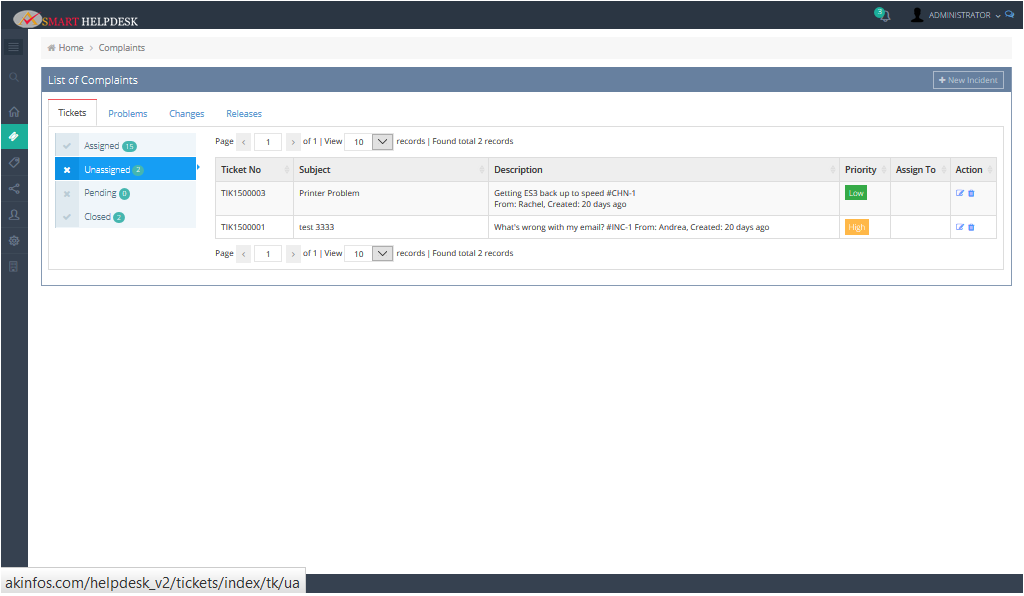Viewport: 1024px width, 596px height.
Task: Open the bottom View records-per-page dropdown
Action: pyautogui.click(x=382, y=254)
